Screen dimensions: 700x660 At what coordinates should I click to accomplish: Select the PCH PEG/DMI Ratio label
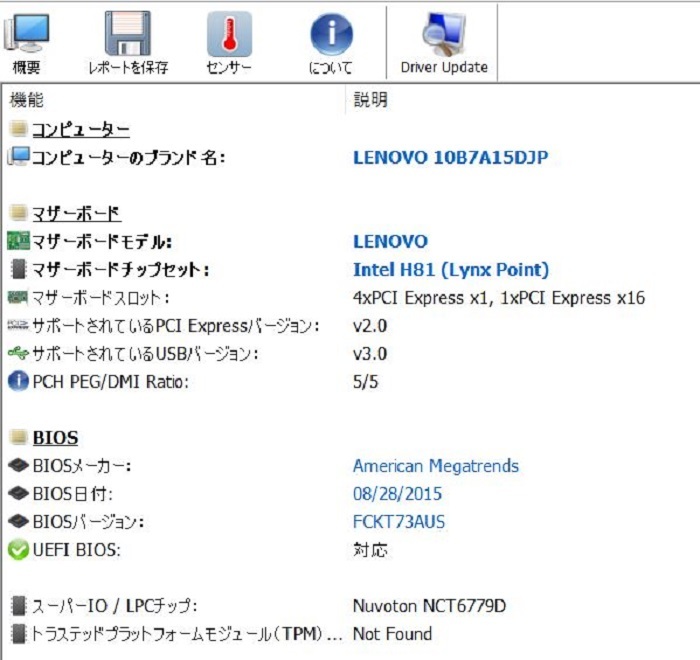[111, 382]
